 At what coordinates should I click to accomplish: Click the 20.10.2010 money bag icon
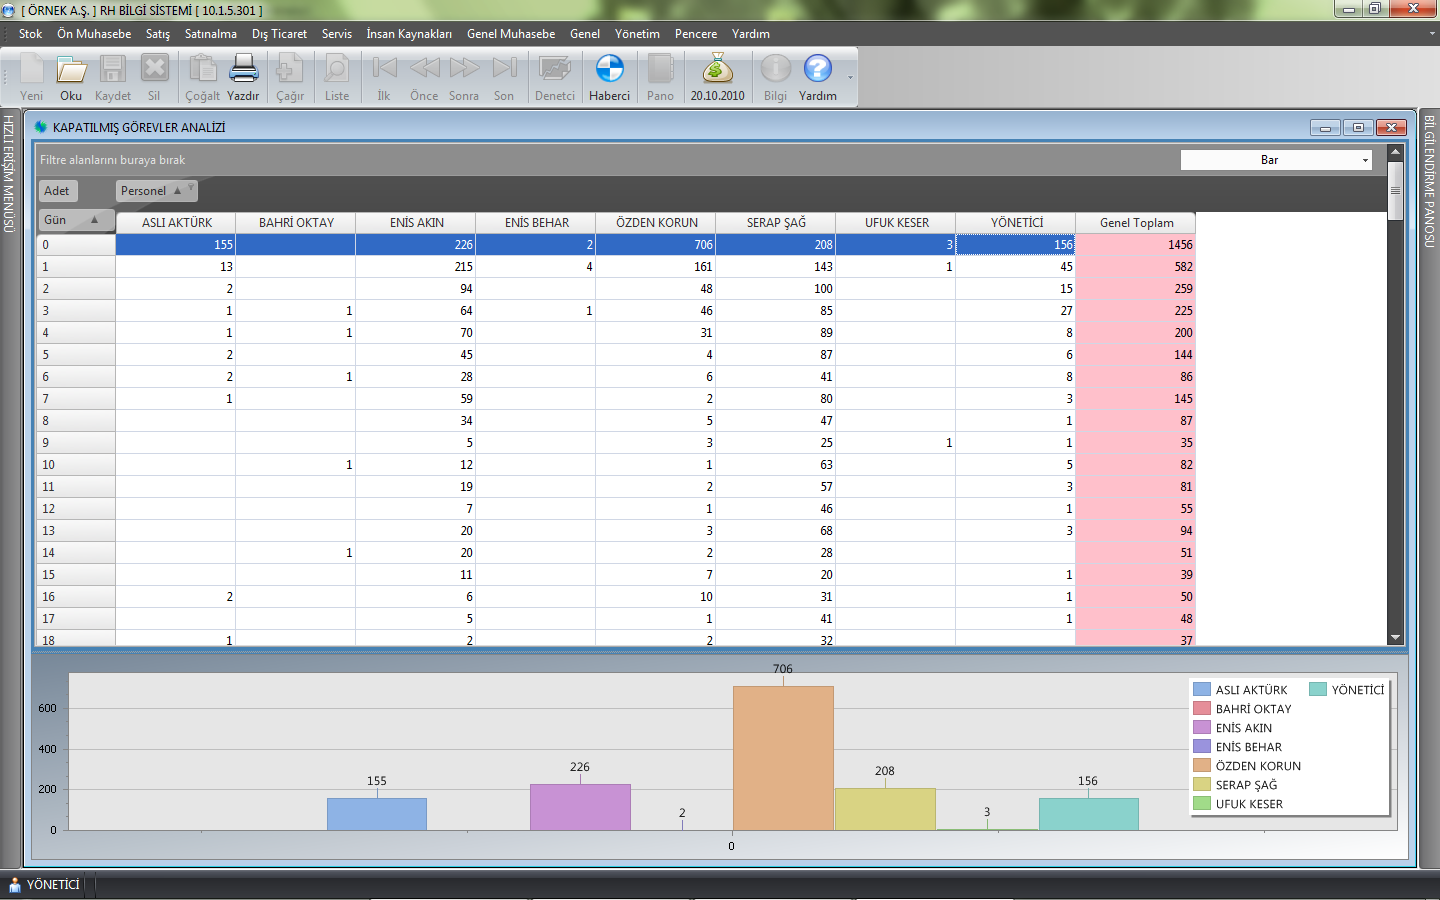point(717,70)
